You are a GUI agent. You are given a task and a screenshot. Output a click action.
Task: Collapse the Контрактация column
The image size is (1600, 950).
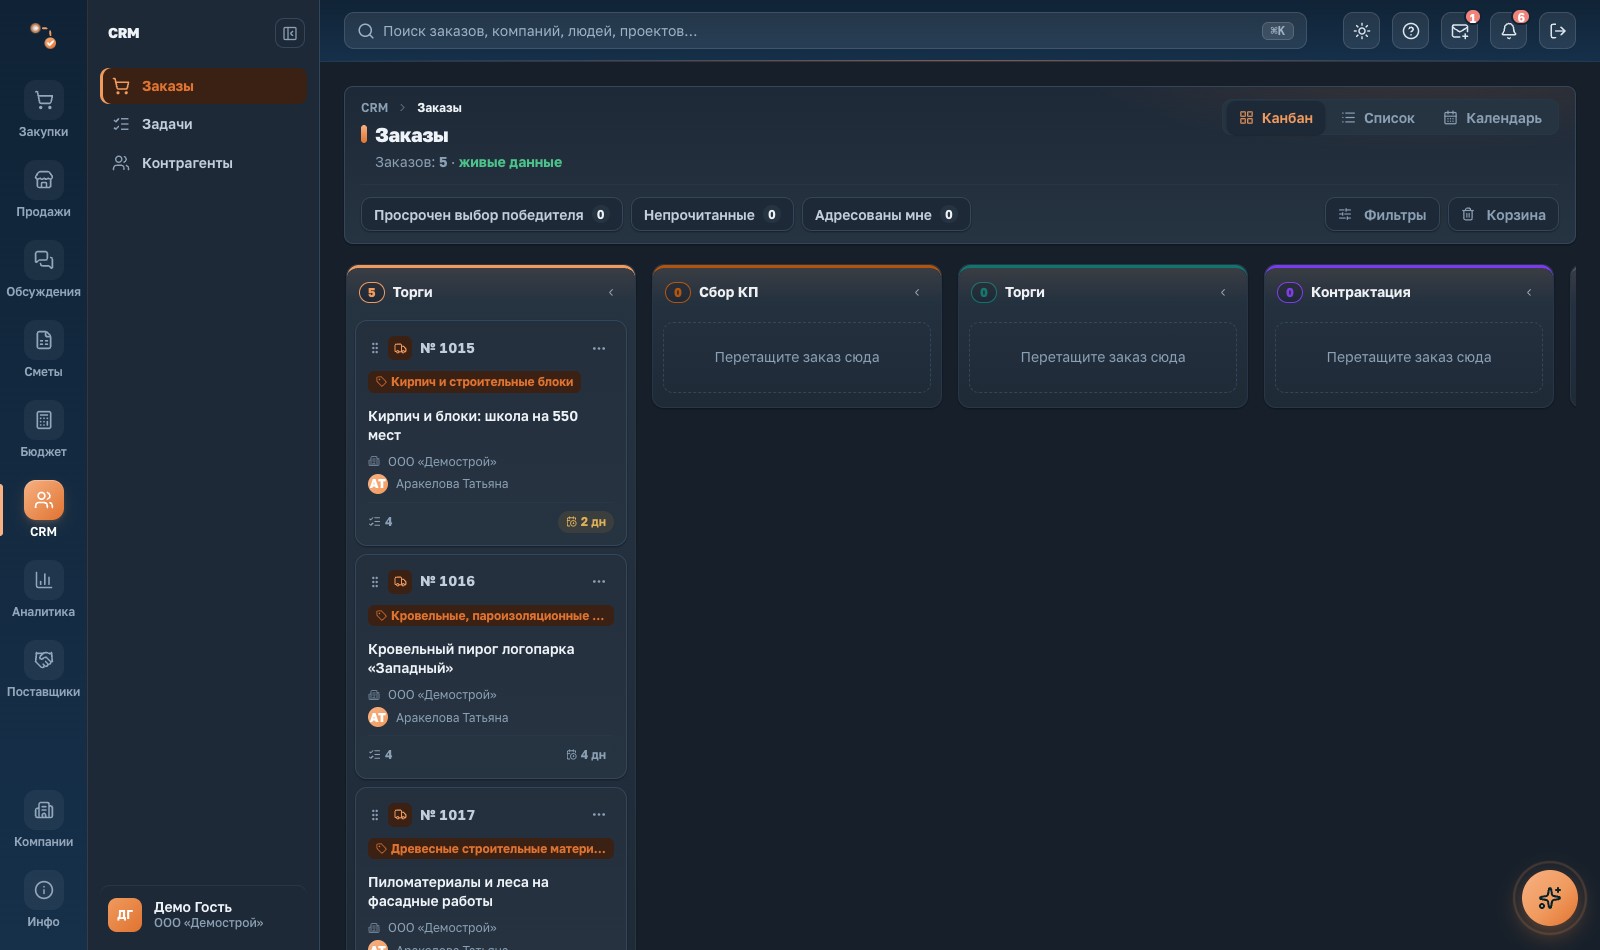tap(1529, 292)
